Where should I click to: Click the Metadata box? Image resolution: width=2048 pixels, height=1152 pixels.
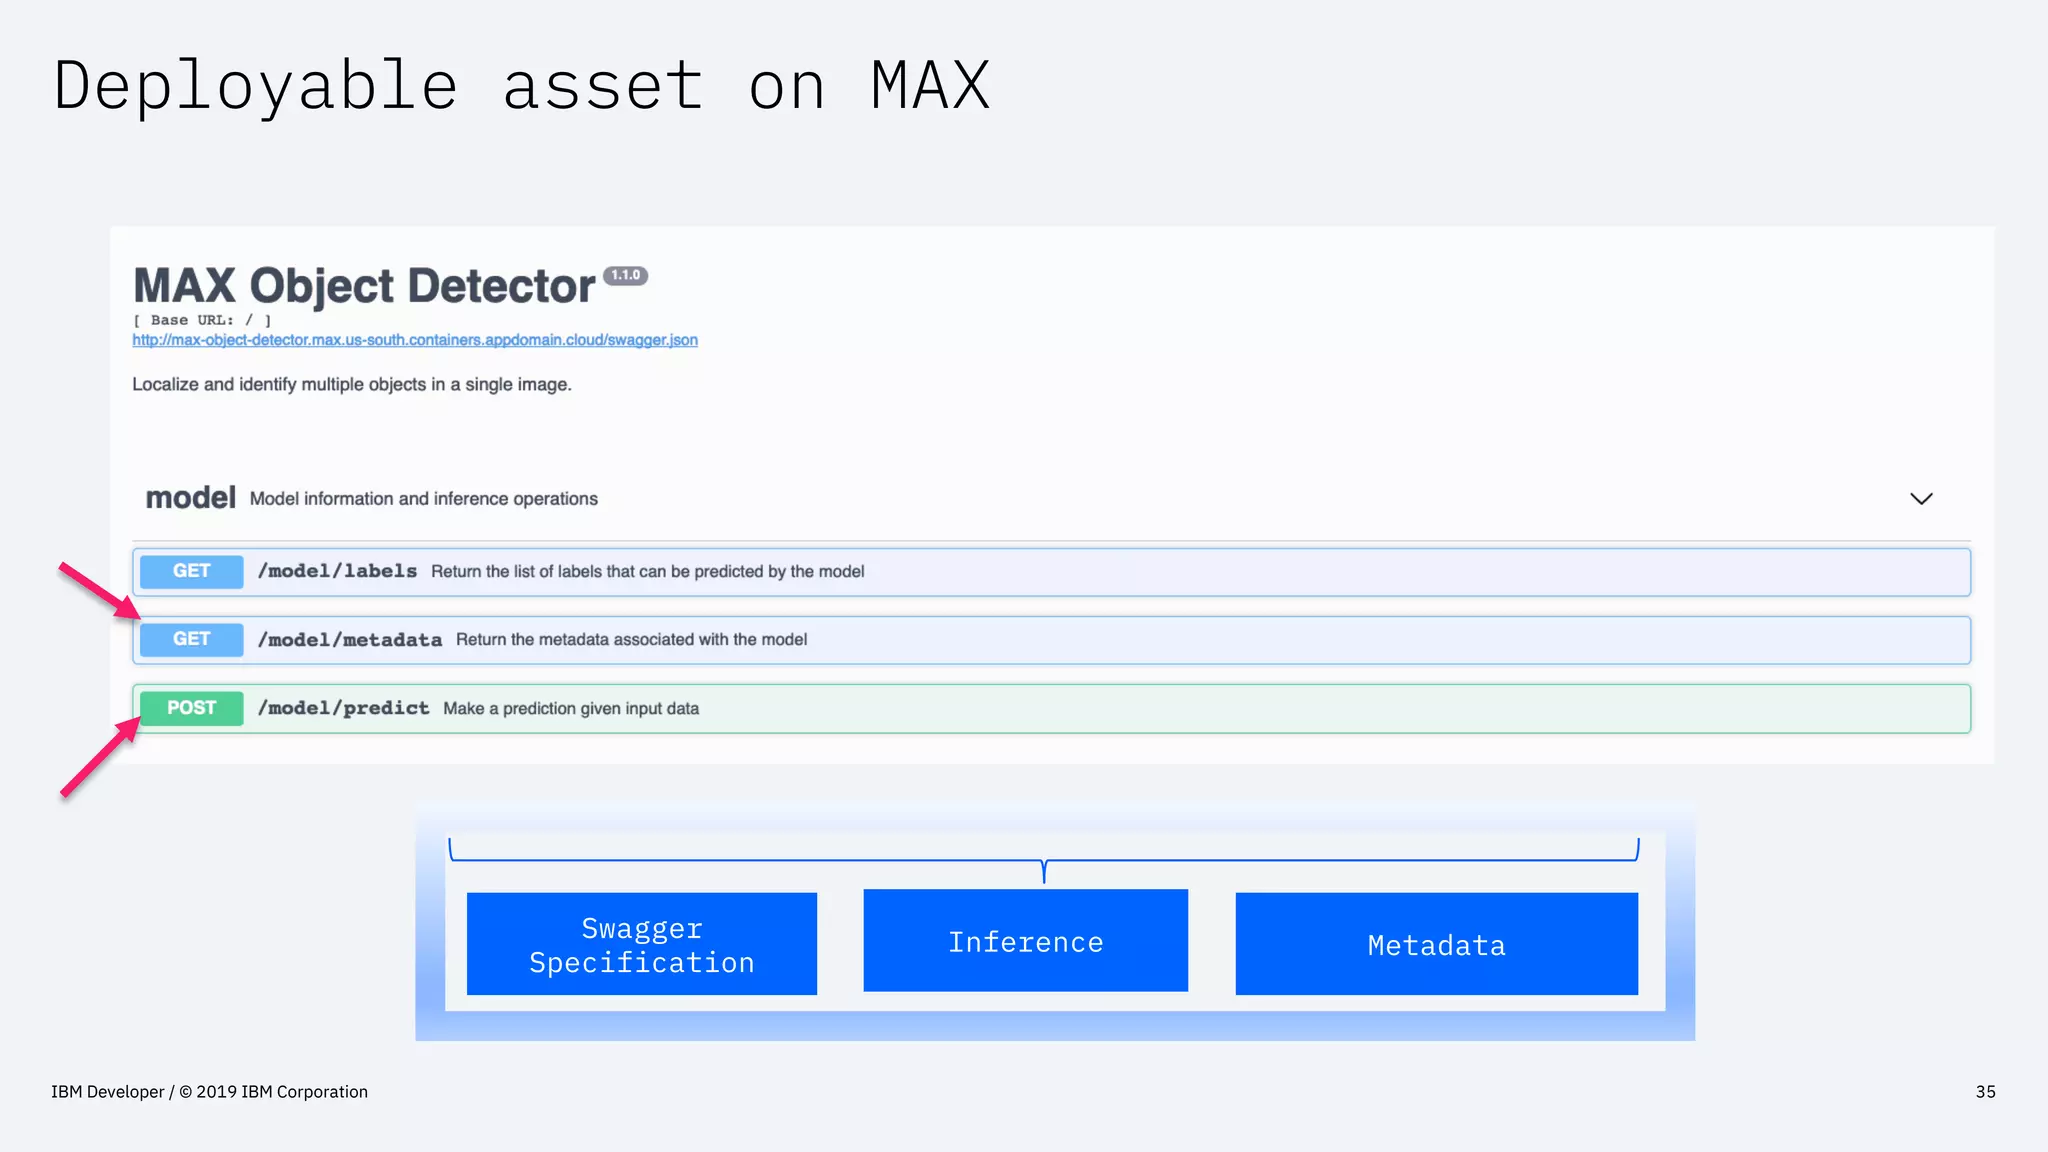[1437, 944]
